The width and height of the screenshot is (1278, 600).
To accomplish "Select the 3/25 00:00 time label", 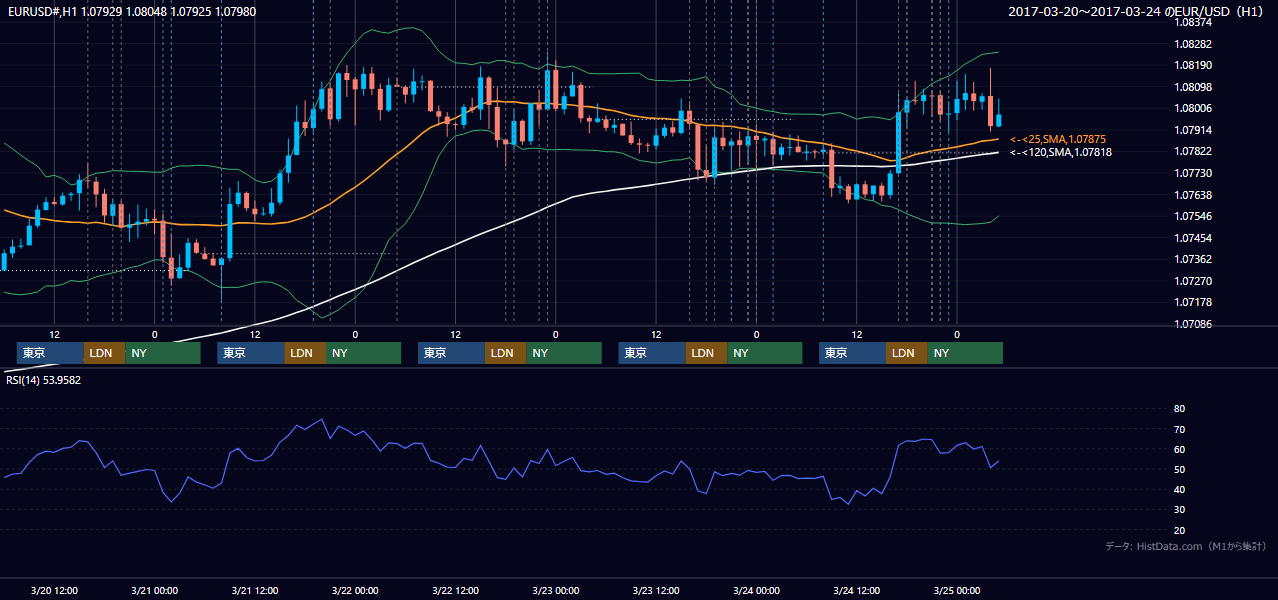I will 957,590.
